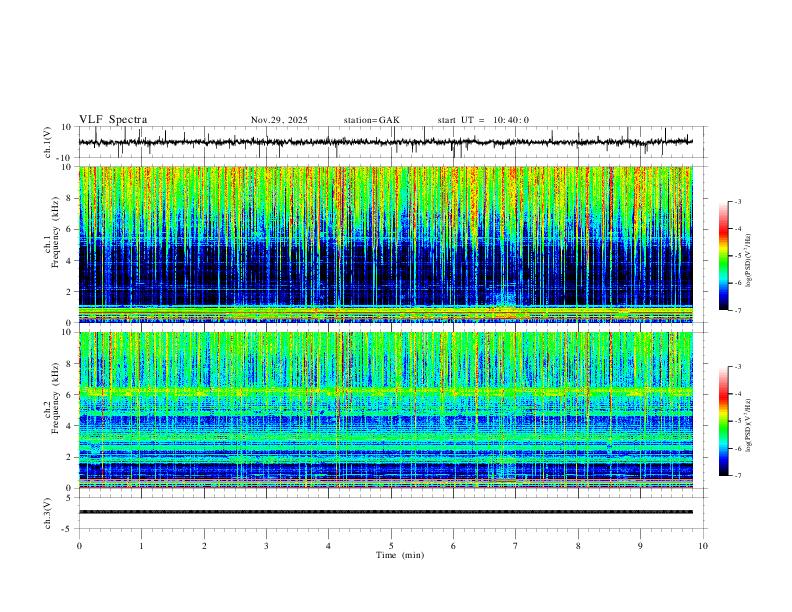The height and width of the screenshot is (612, 792).
Task: Click the "-3" label on ch.1 color bar
Action: click(738, 201)
